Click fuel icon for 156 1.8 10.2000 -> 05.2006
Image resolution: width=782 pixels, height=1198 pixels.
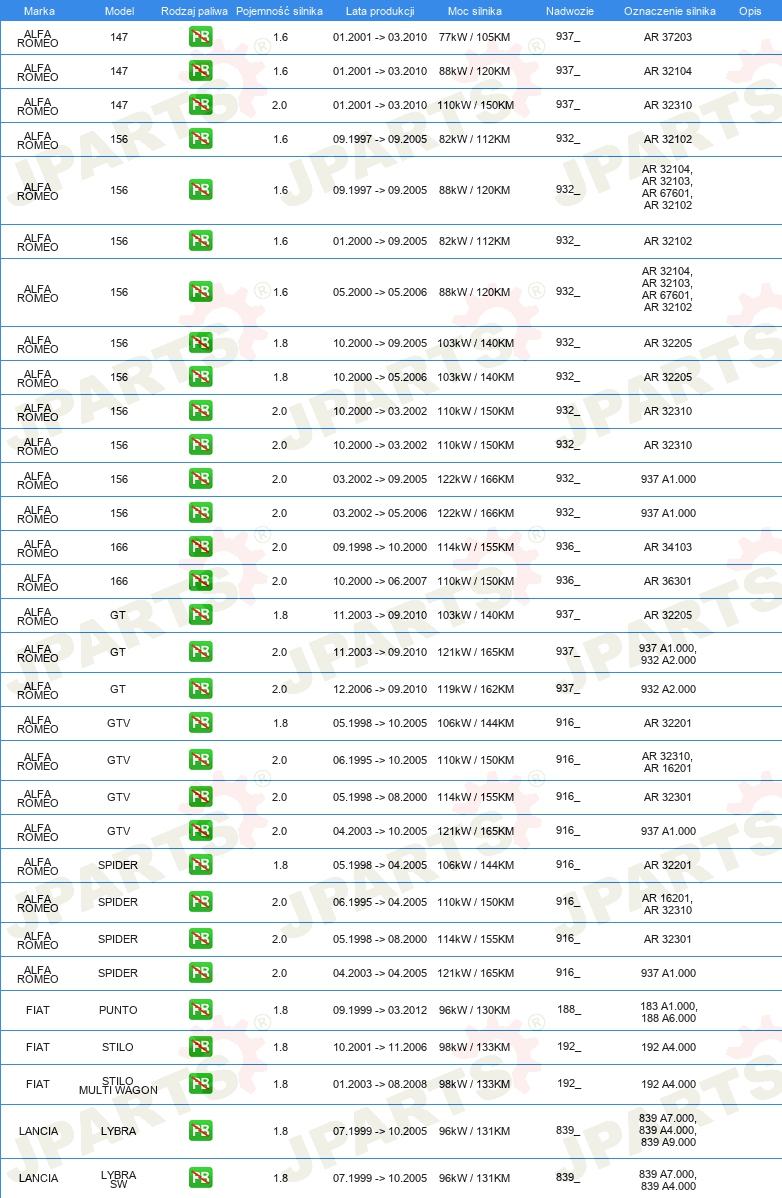point(201,377)
